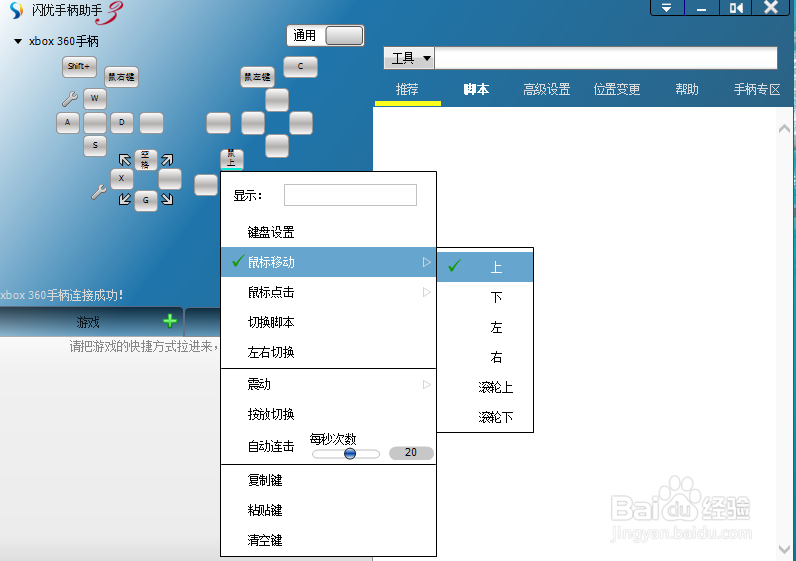The height and width of the screenshot is (561, 796).
Task: Open the 手柄专区 tab
Action: click(757, 90)
